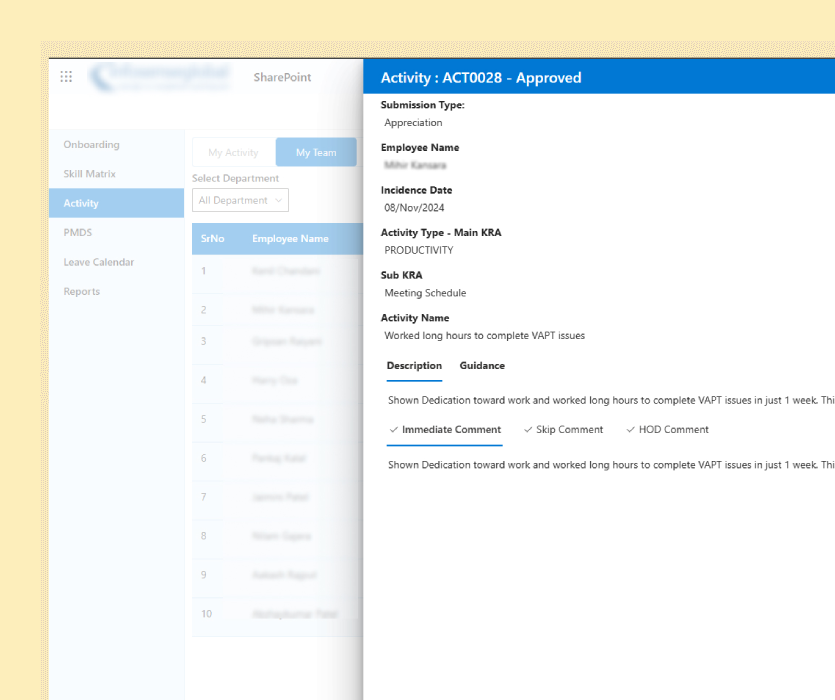
Task: Open the app launcher waffle icon
Action: point(66,77)
